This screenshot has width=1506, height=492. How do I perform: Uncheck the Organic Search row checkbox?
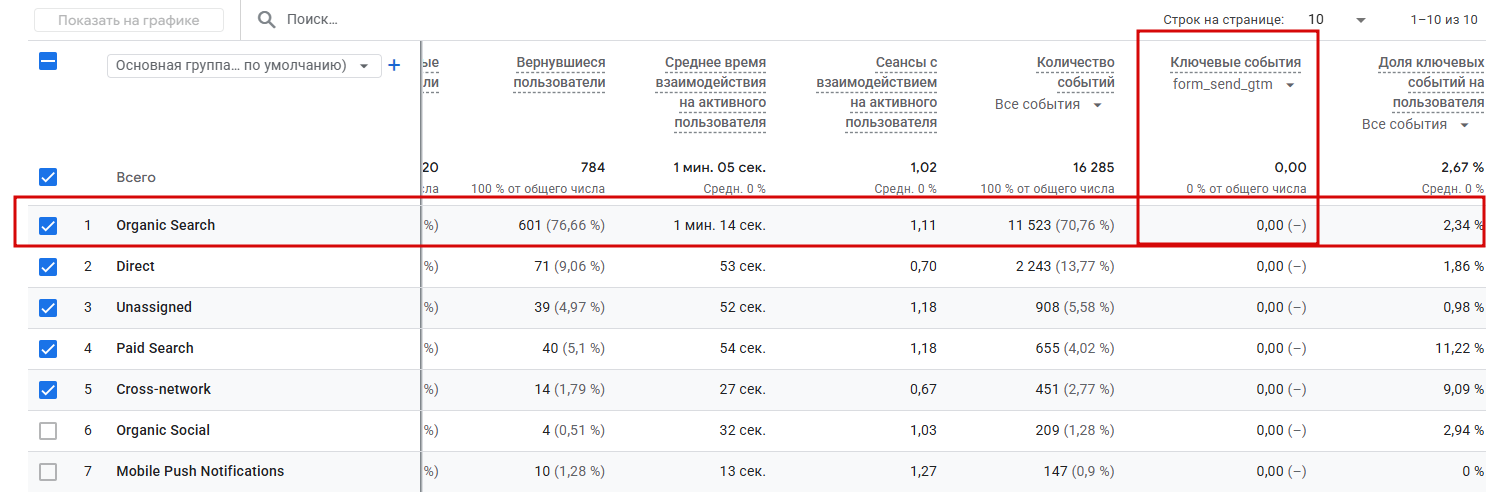(48, 226)
